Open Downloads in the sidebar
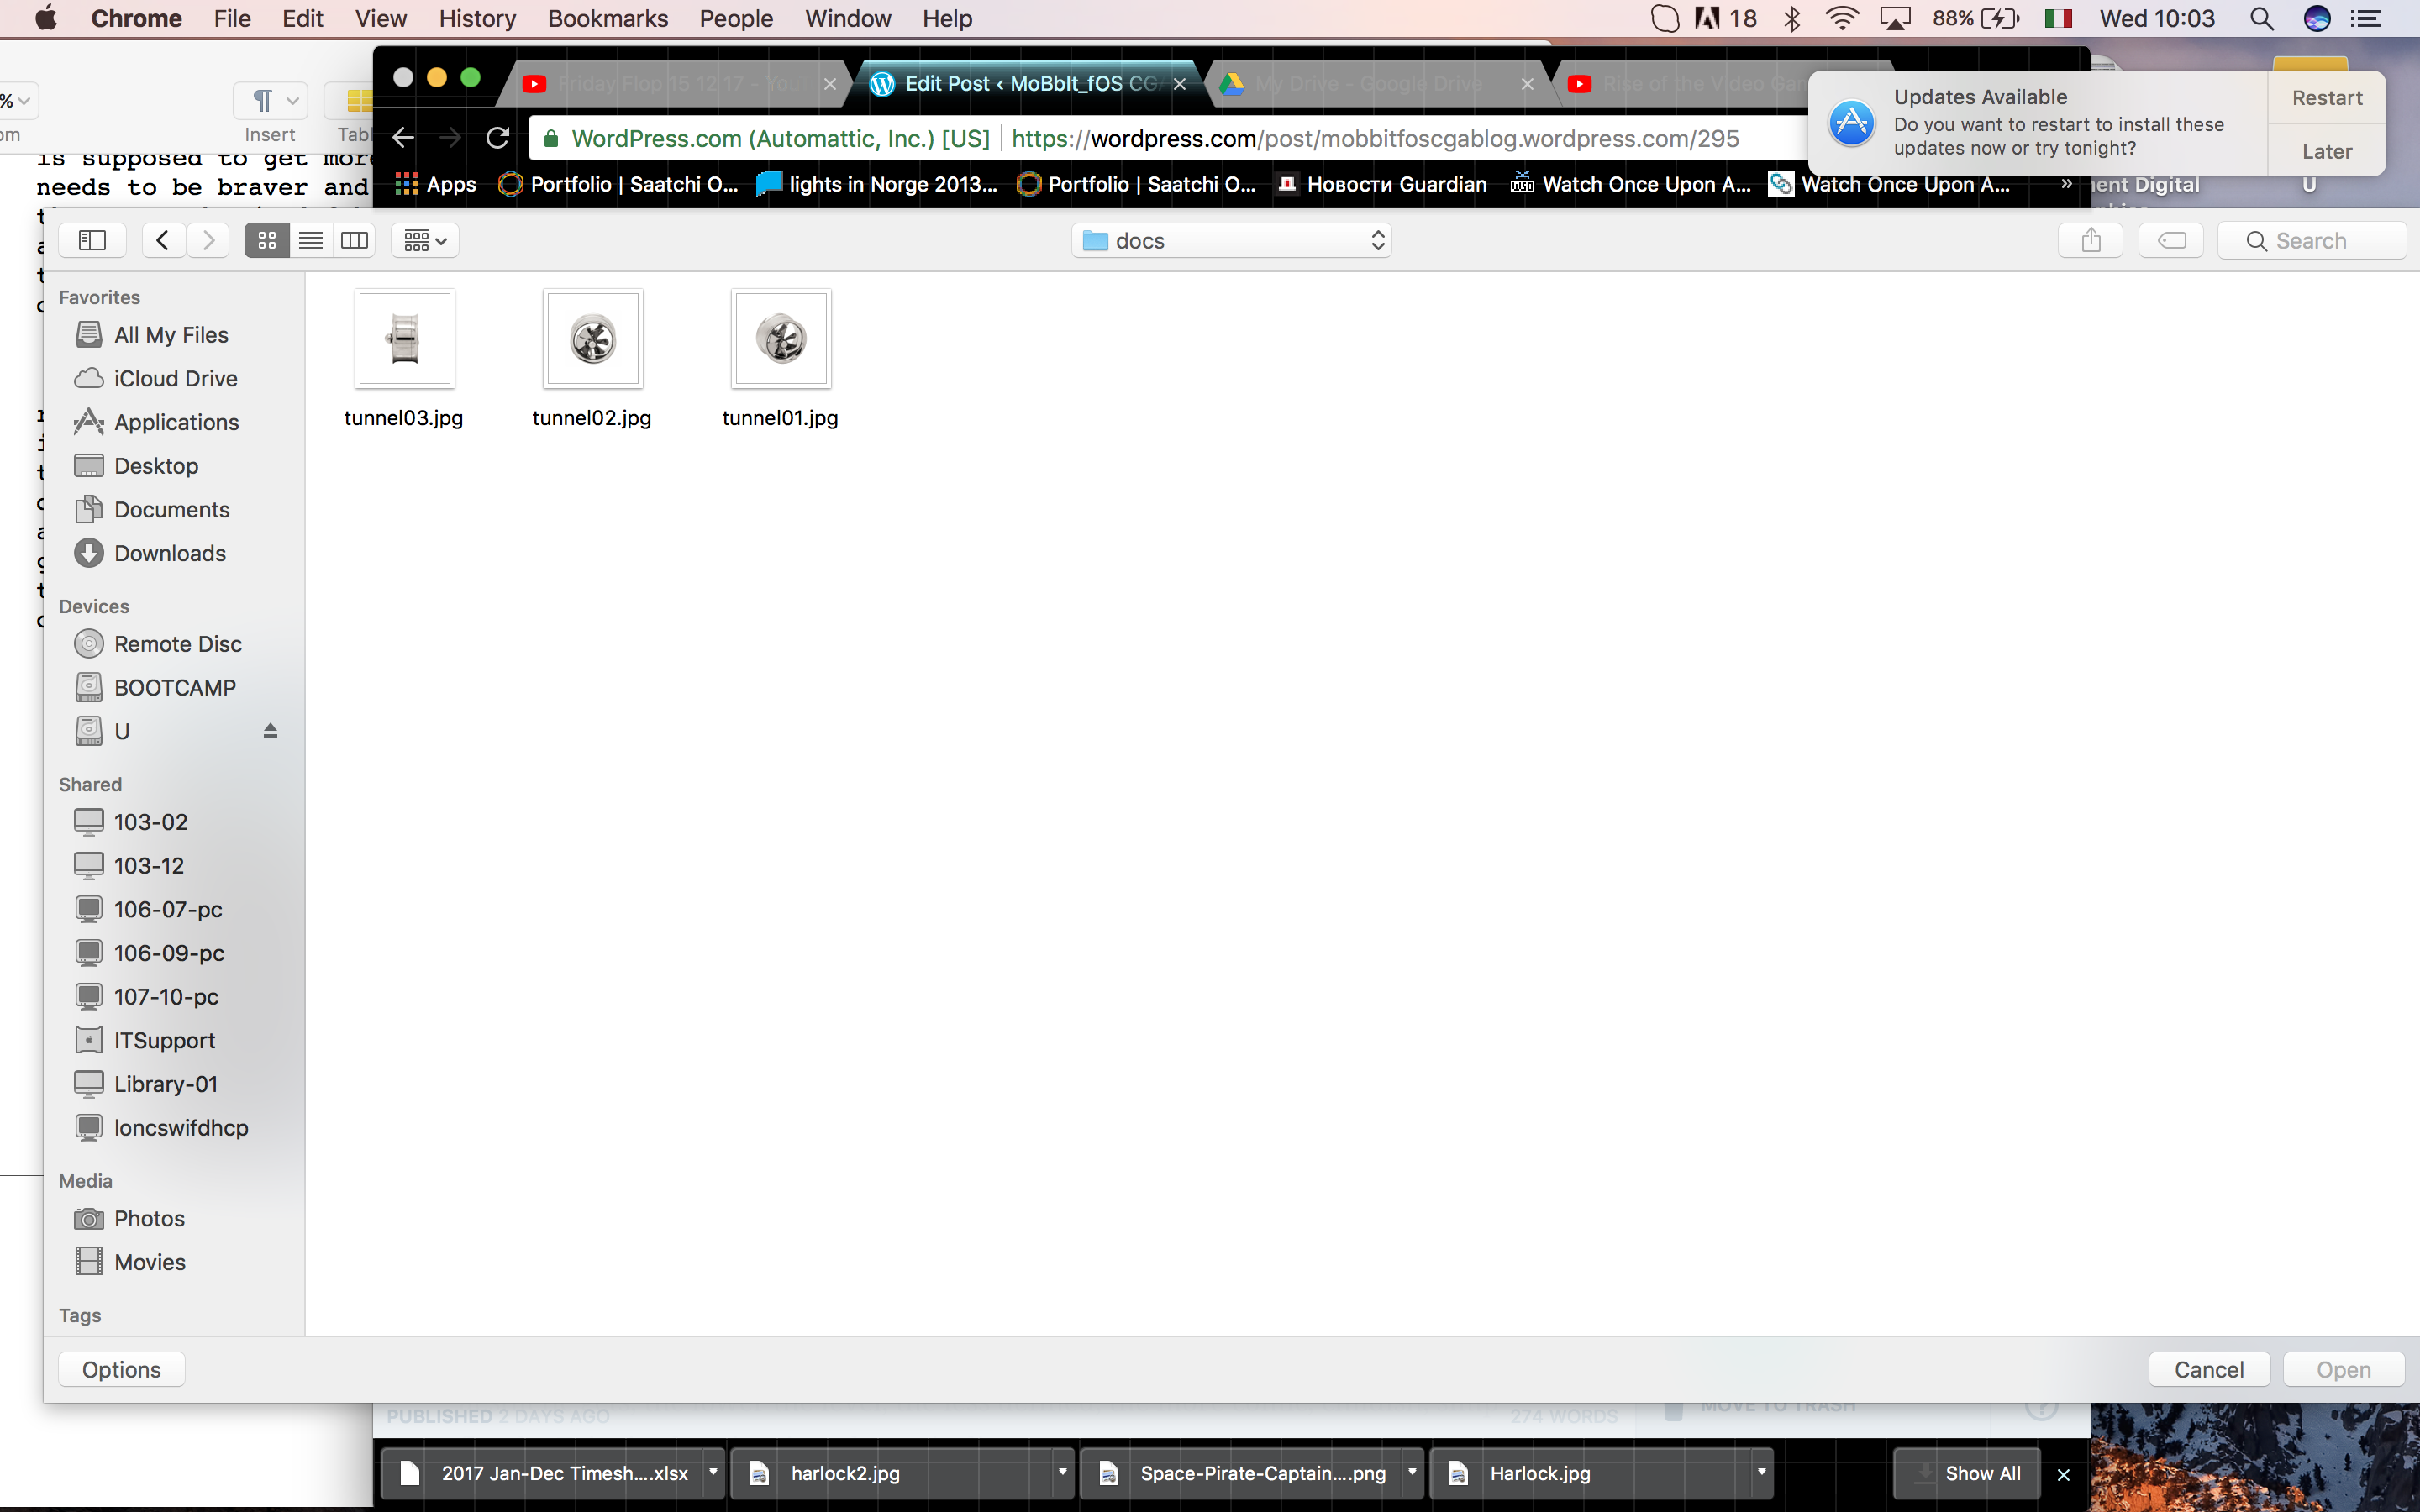Screen dimensions: 2420x1512 (x=169, y=553)
